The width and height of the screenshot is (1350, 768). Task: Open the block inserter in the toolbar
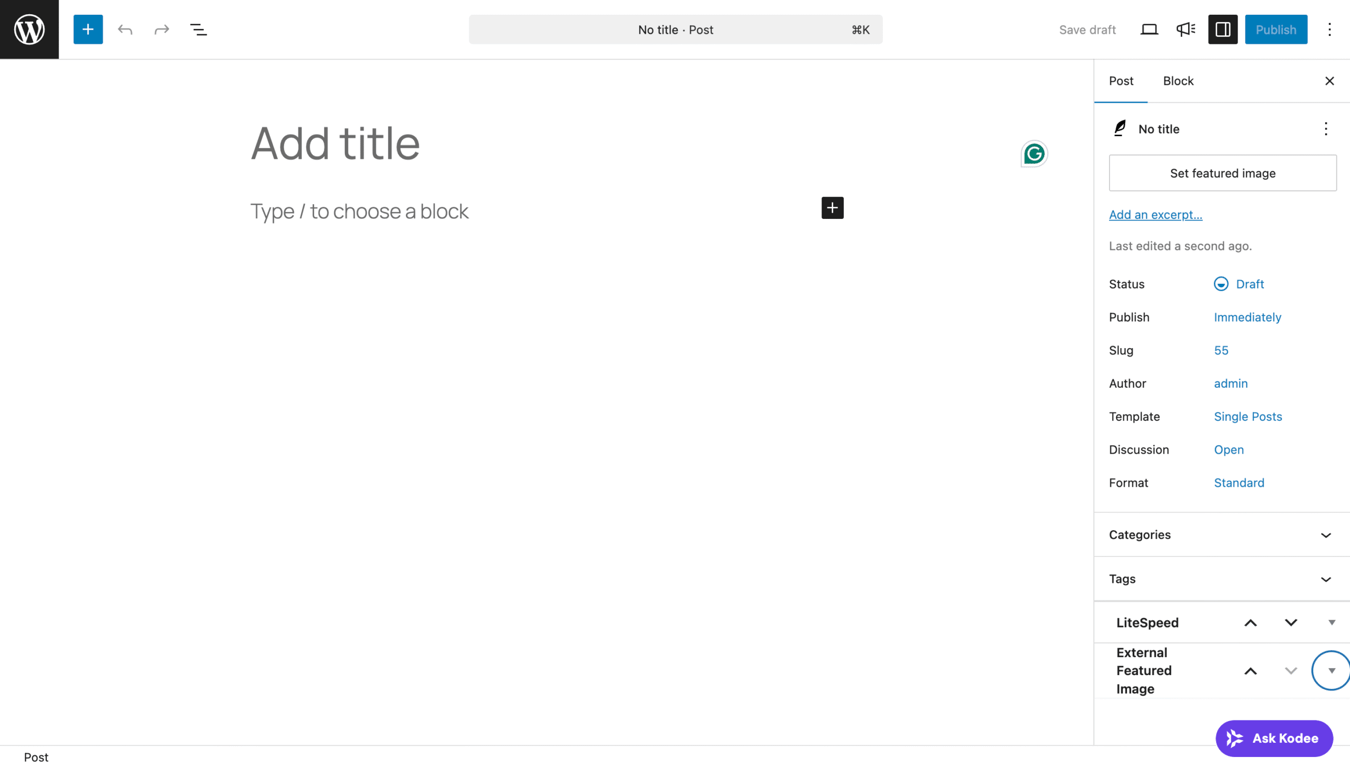point(87,29)
